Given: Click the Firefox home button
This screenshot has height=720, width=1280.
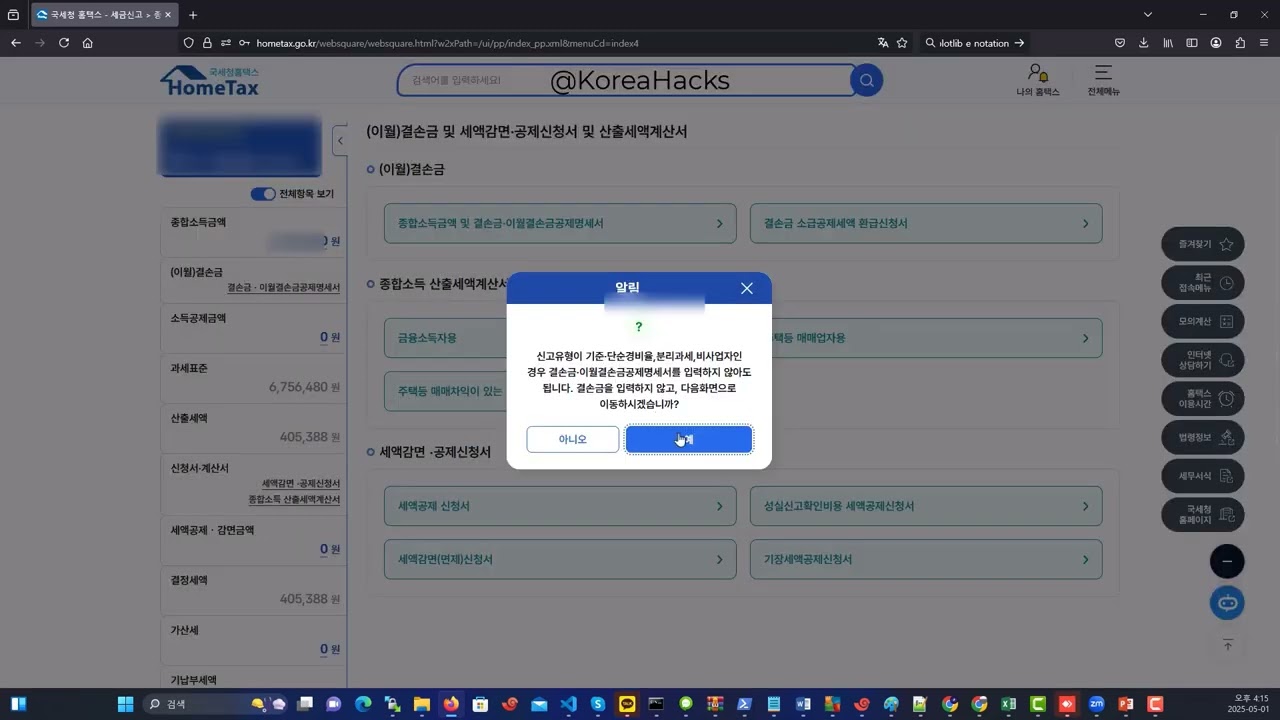Looking at the screenshot, I should coord(88,43).
